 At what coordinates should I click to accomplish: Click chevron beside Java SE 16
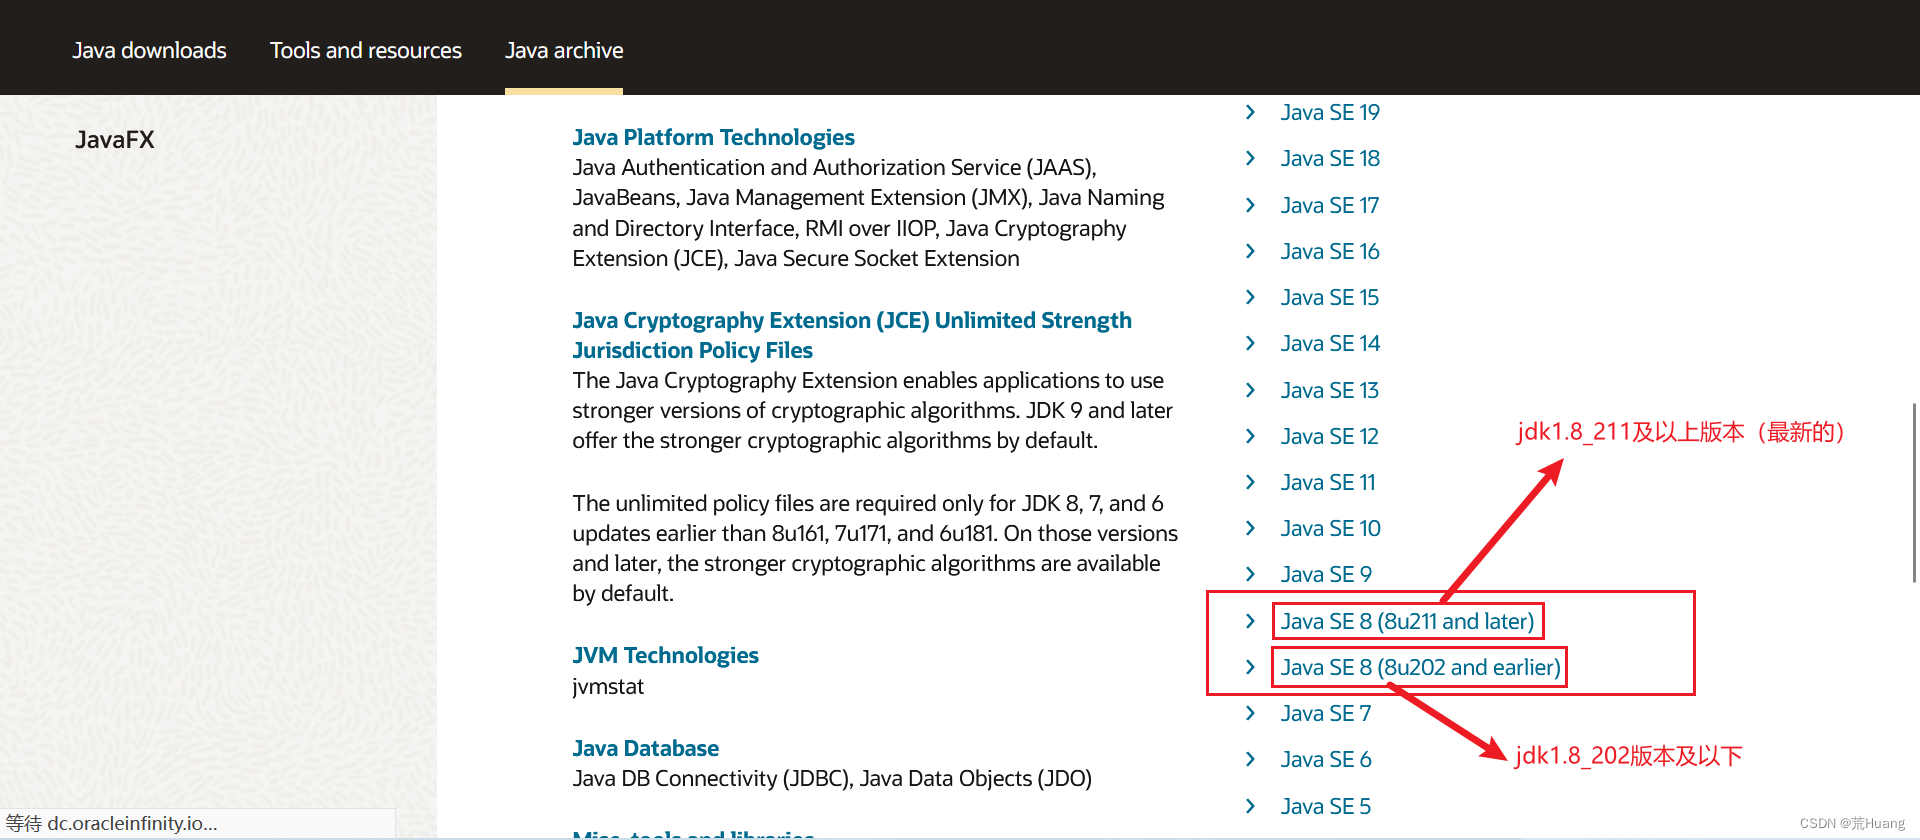[1250, 251]
